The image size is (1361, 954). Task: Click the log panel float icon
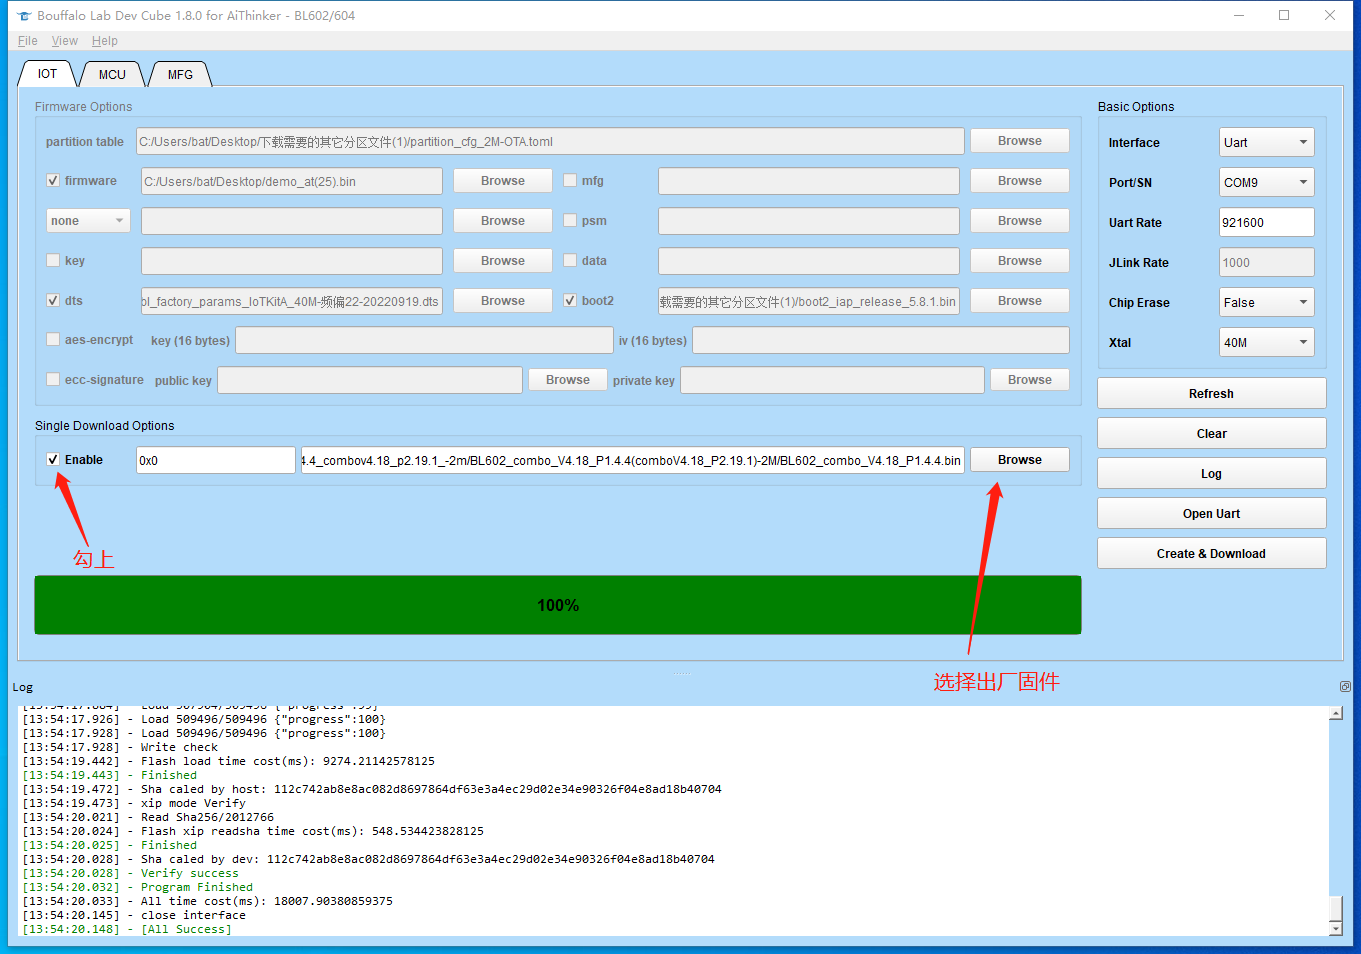(x=1345, y=686)
